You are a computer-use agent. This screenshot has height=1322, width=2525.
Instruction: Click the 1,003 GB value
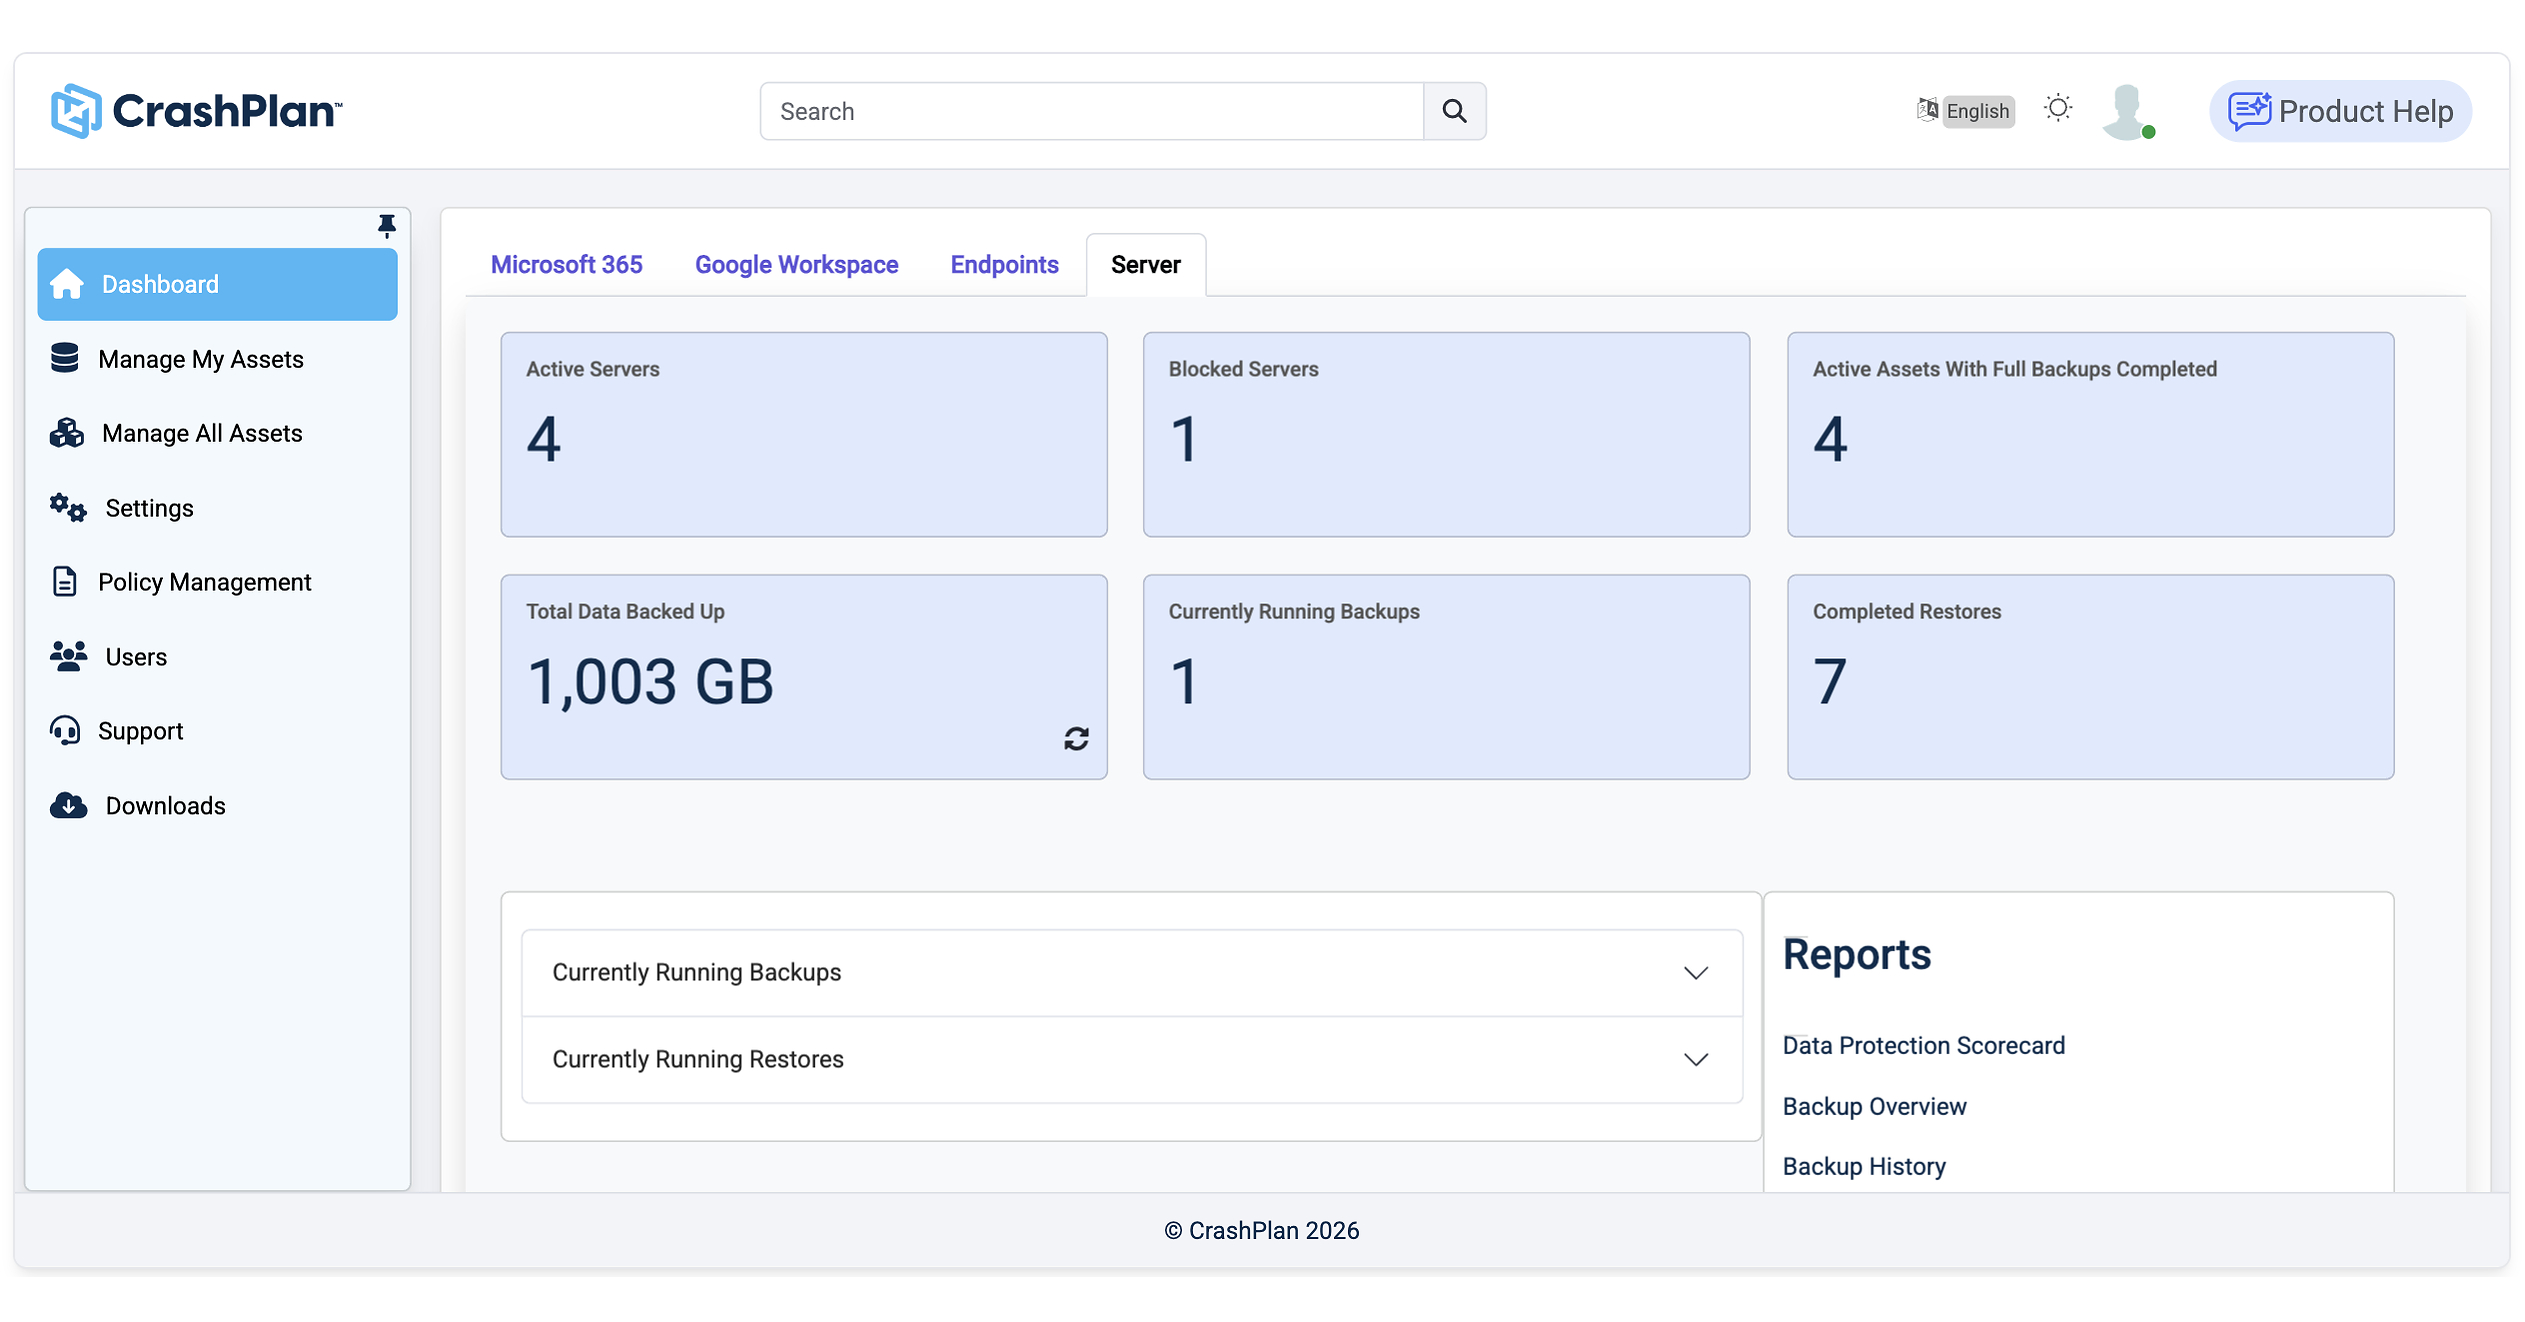click(x=651, y=682)
